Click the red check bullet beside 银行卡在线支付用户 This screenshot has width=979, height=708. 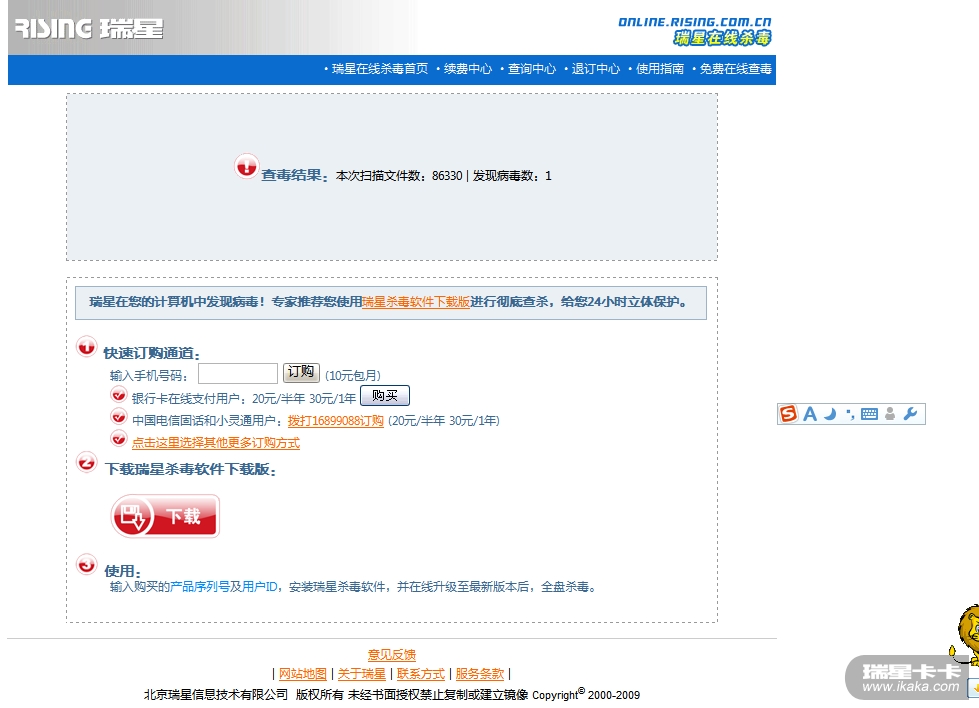click(118, 395)
